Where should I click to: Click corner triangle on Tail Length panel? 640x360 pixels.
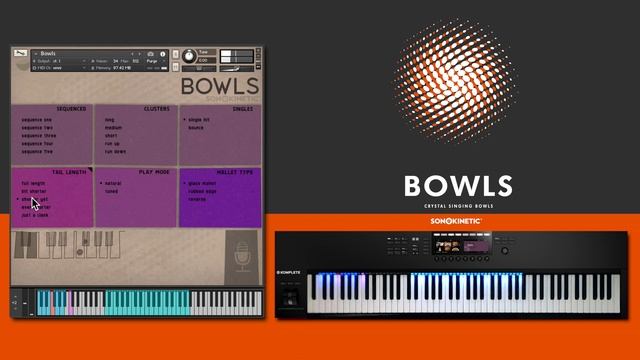90,169
